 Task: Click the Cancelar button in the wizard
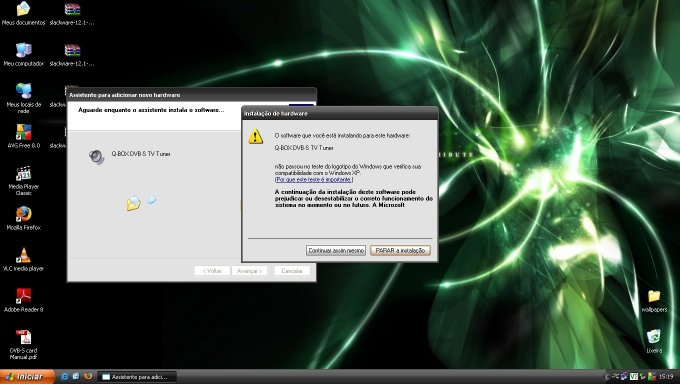pos(292,271)
